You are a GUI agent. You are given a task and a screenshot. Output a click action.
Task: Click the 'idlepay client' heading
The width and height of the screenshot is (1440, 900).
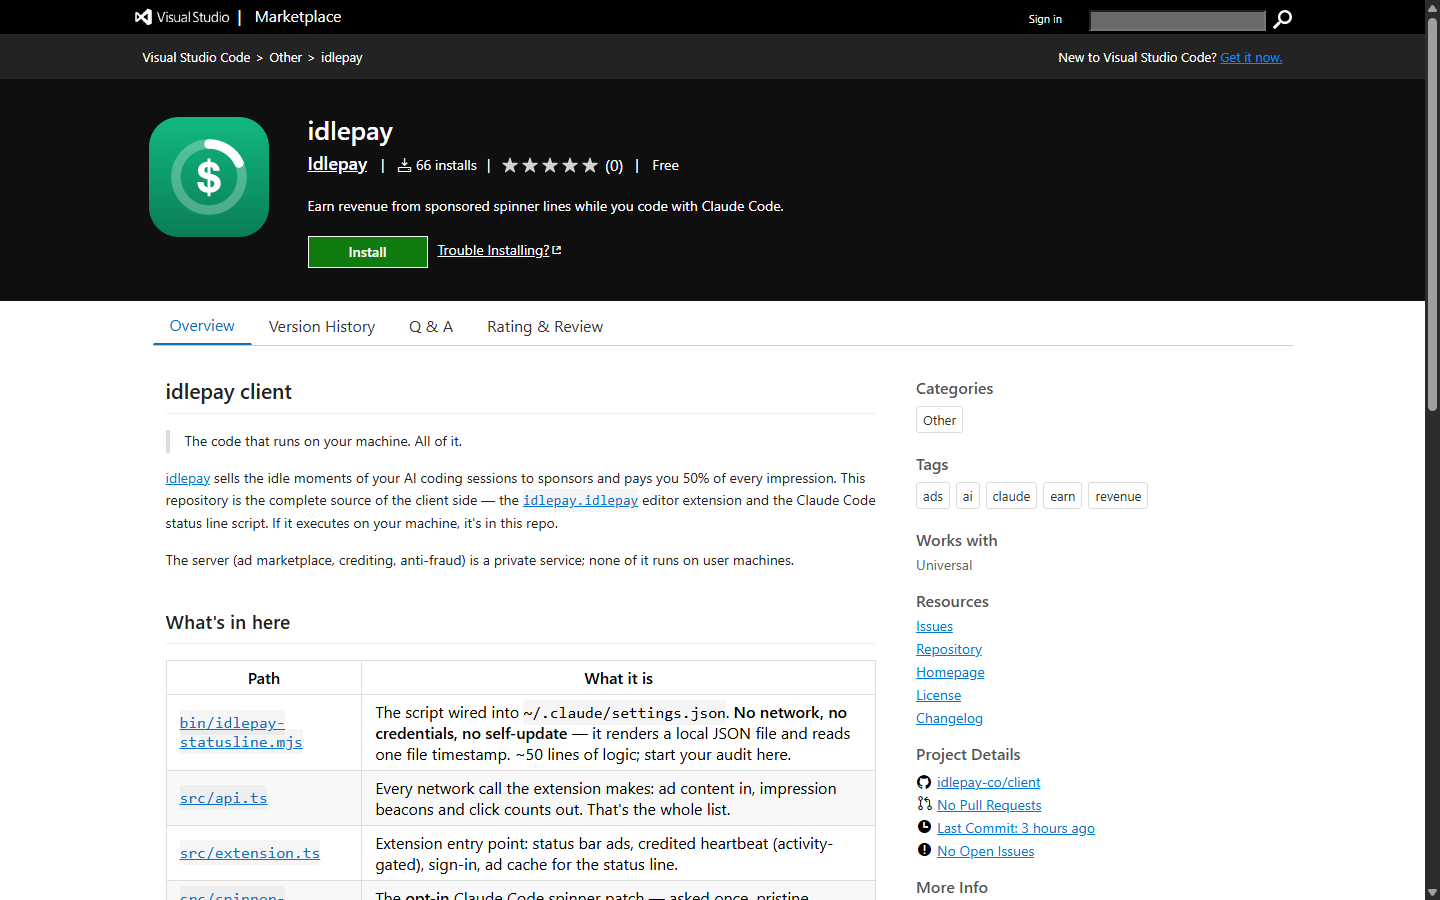(x=229, y=392)
